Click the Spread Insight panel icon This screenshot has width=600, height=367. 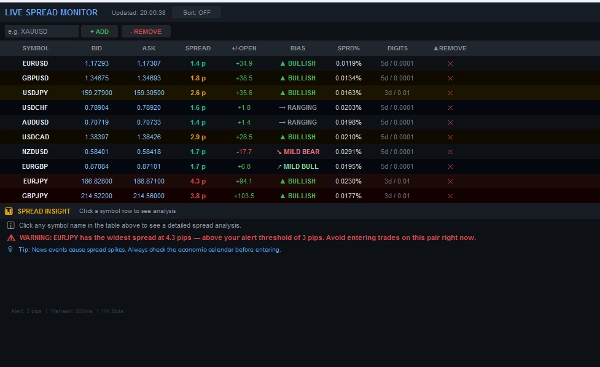(x=8, y=211)
